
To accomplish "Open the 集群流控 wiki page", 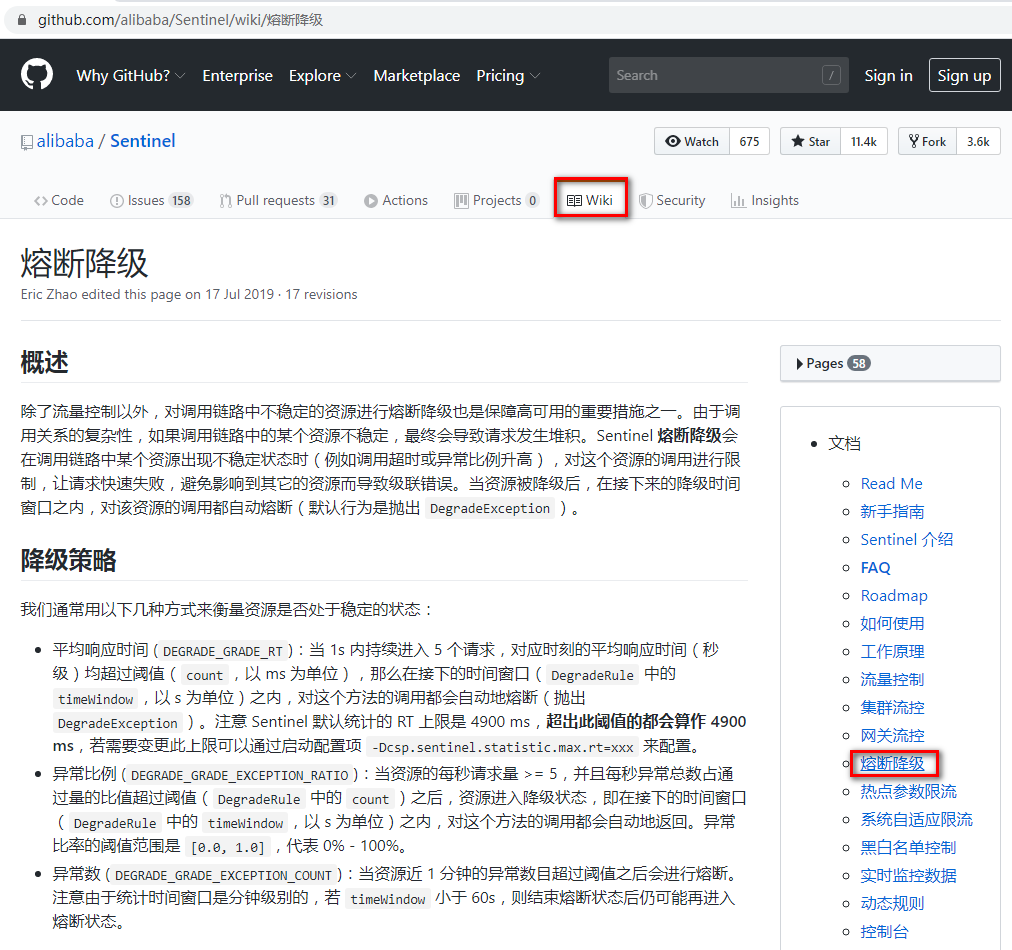I will 892,707.
